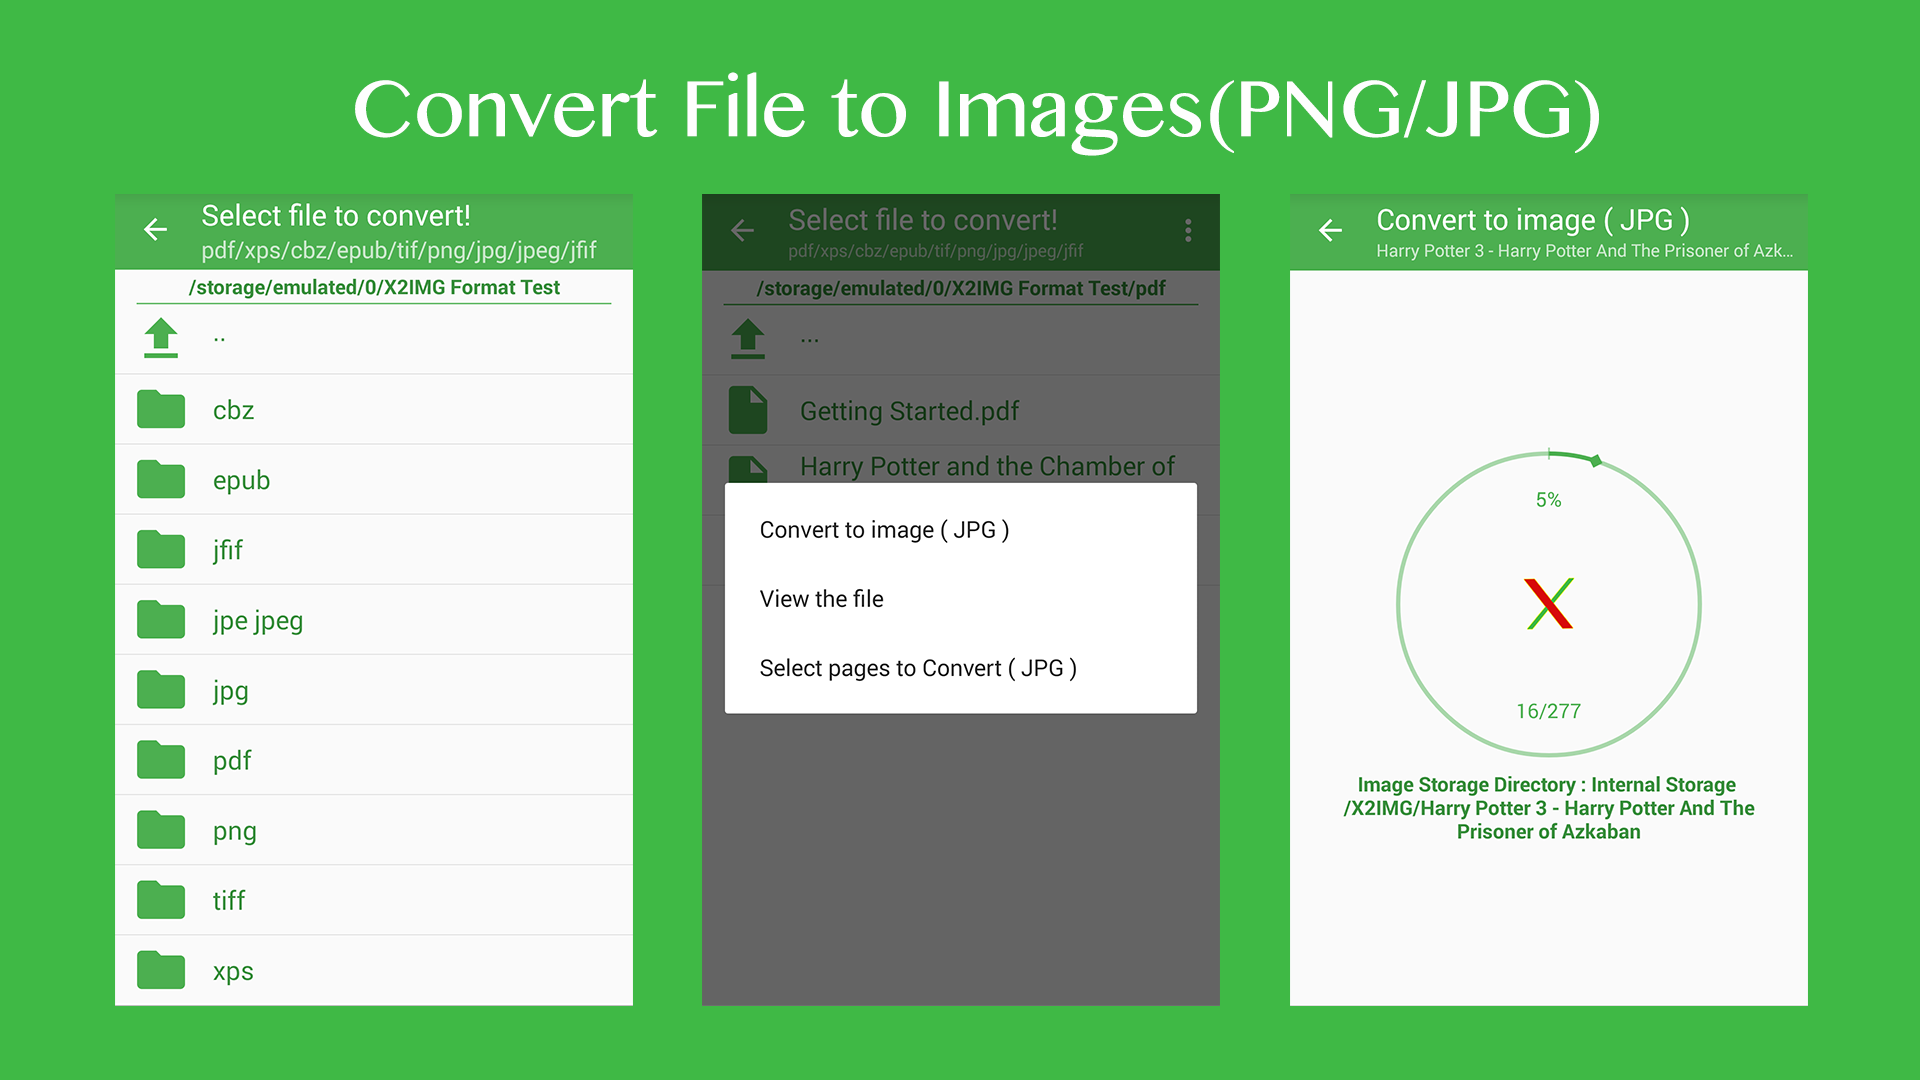Click back arrow on Convert to image screen
Viewport: 1920px width, 1080px height.
[1330, 231]
